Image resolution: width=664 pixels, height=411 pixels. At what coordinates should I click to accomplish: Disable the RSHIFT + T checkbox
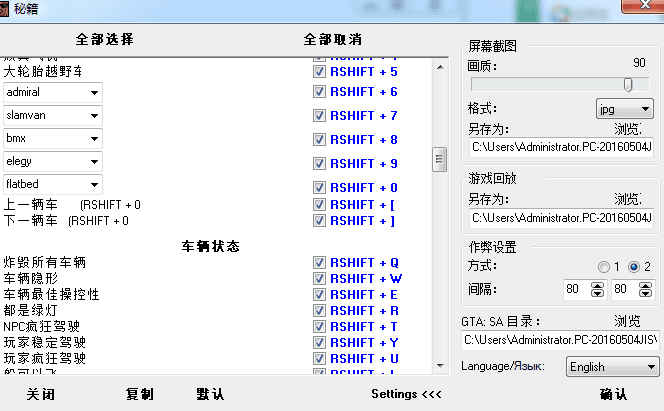coord(319,327)
